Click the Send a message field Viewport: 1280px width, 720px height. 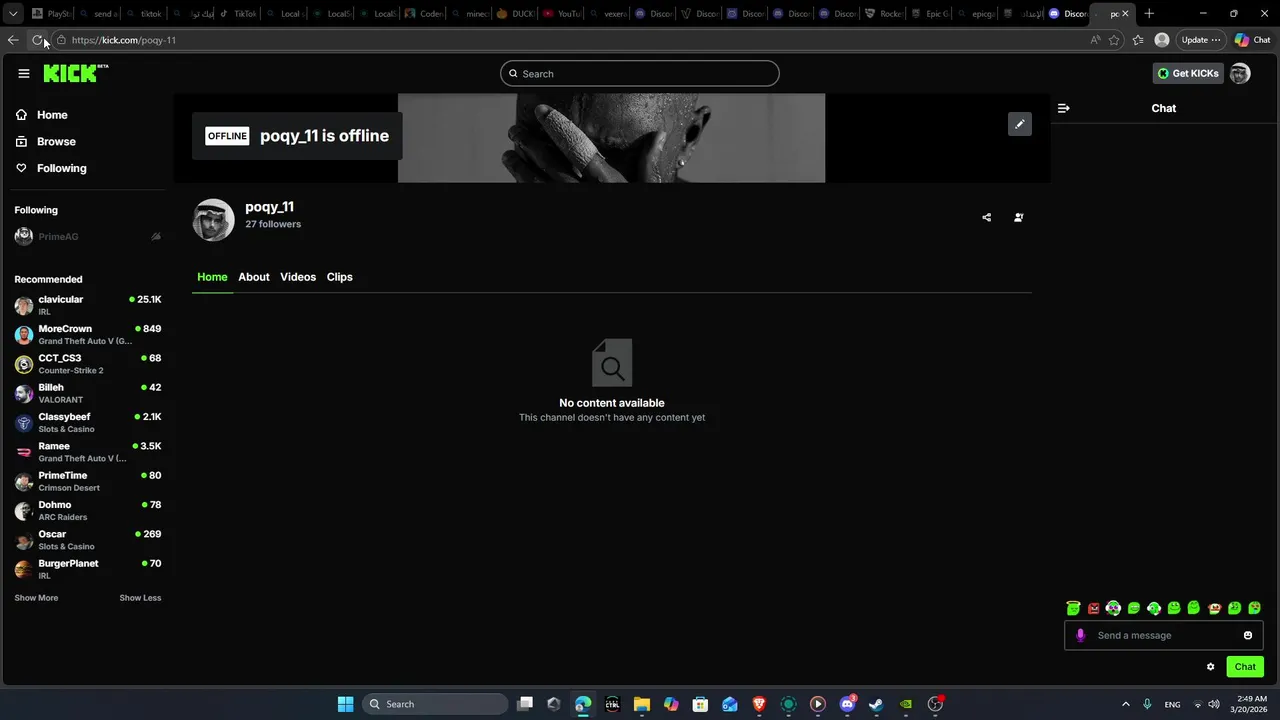point(1164,635)
